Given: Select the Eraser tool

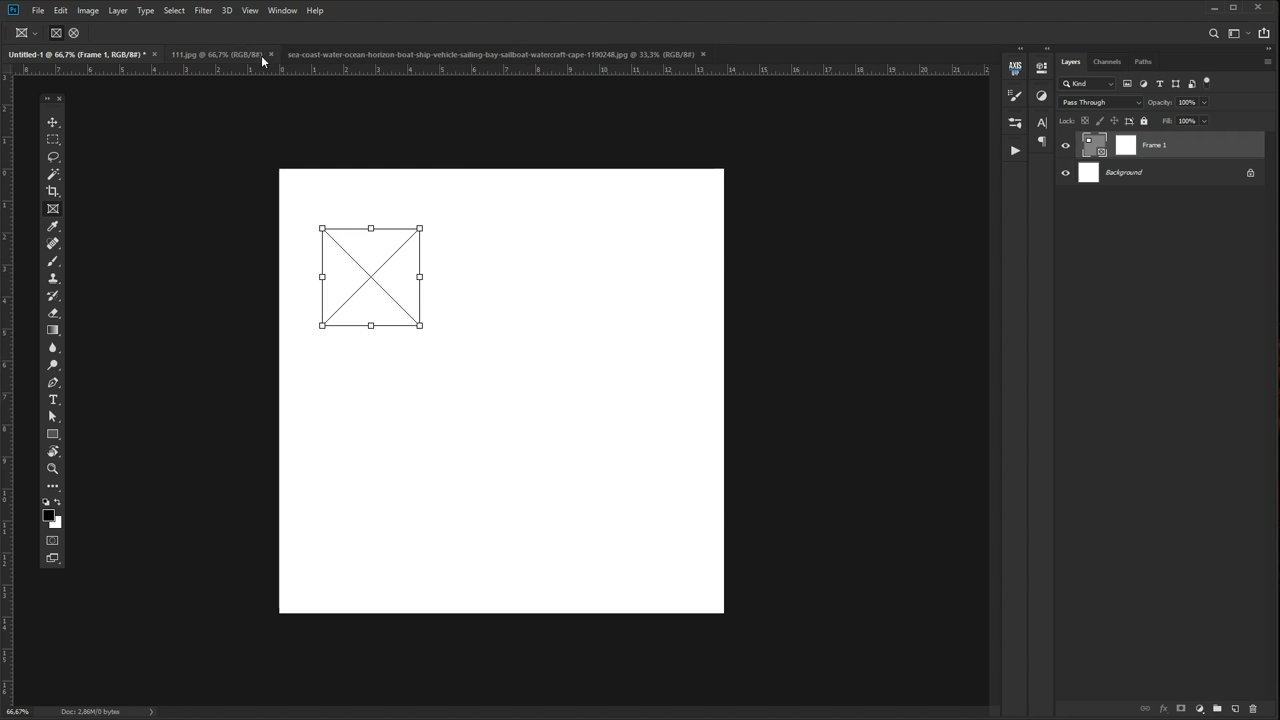Looking at the screenshot, I should (53, 312).
